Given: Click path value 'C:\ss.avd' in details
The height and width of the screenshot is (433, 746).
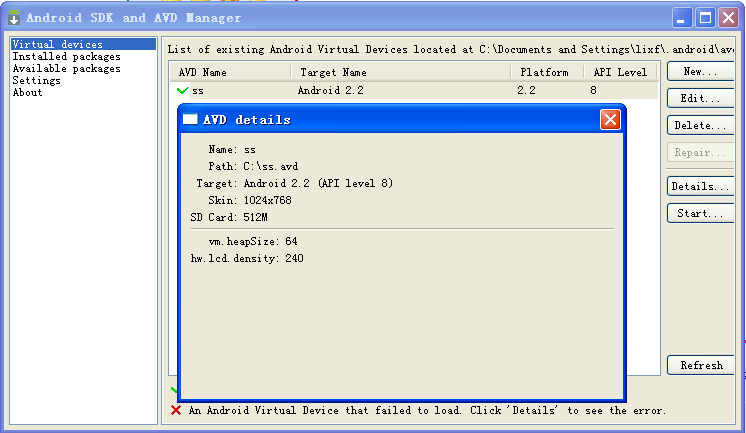Looking at the screenshot, I should 271,167.
